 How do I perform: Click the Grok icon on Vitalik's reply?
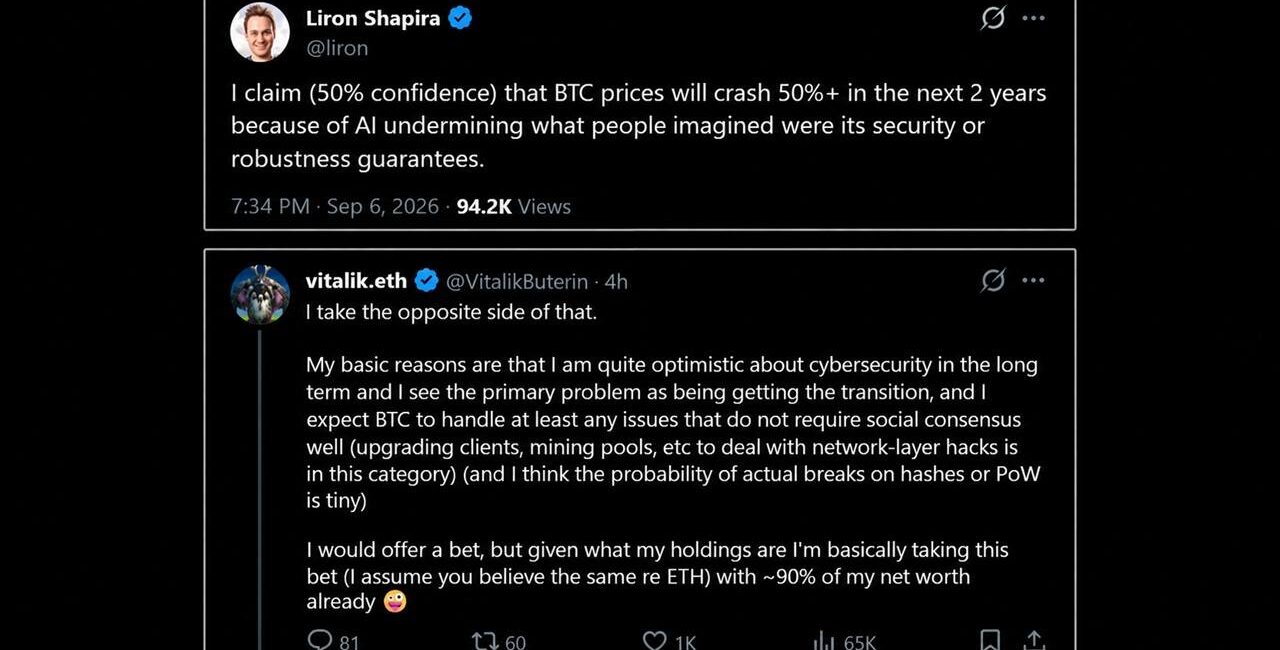pyautogui.click(x=993, y=281)
